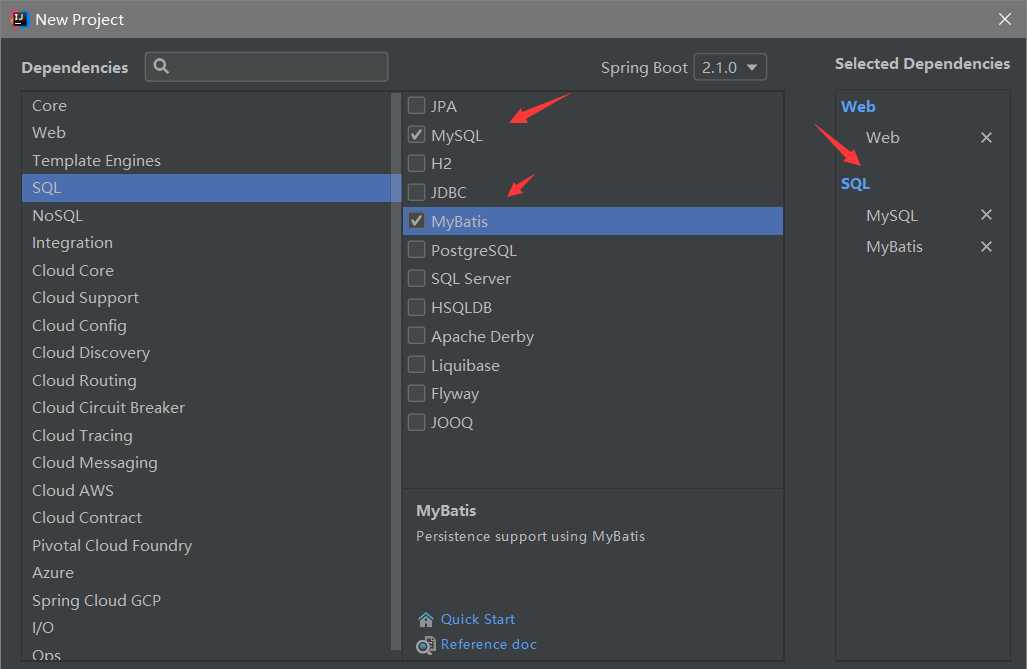Screen dimensions: 1027x669
Task: Enable the JDBC checkbox
Action: pos(417,192)
